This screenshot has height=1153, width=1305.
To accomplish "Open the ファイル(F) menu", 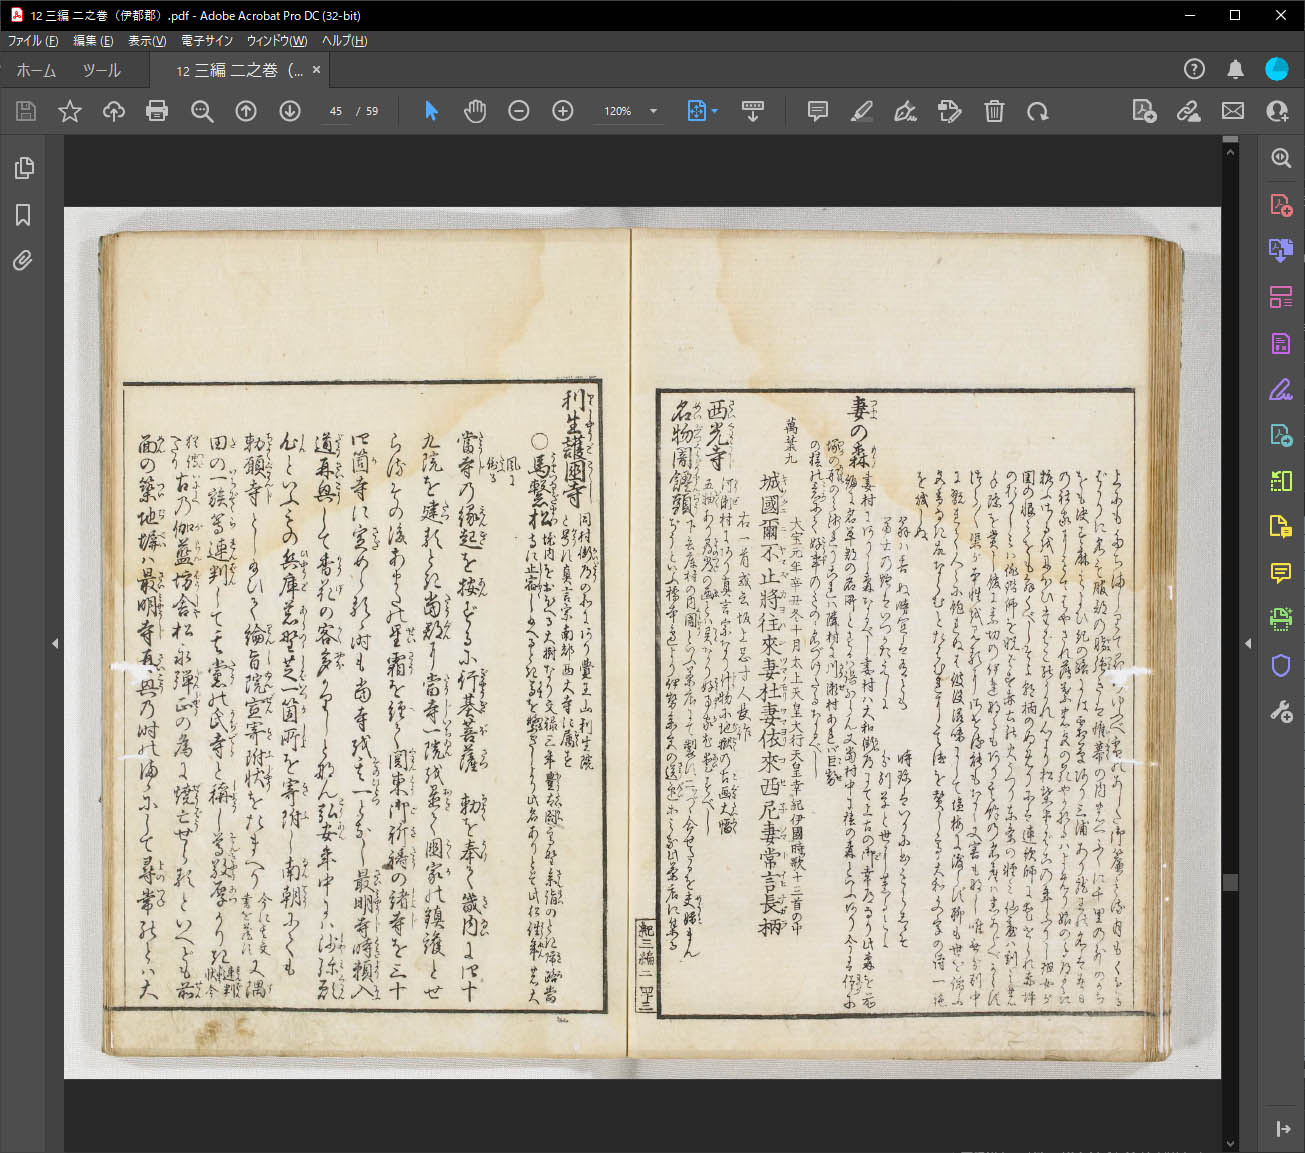I will (x=33, y=41).
